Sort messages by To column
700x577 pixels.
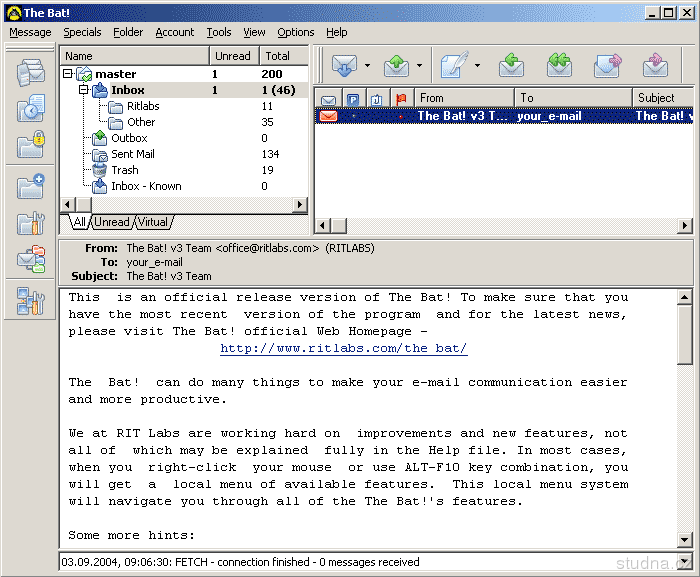(574, 98)
